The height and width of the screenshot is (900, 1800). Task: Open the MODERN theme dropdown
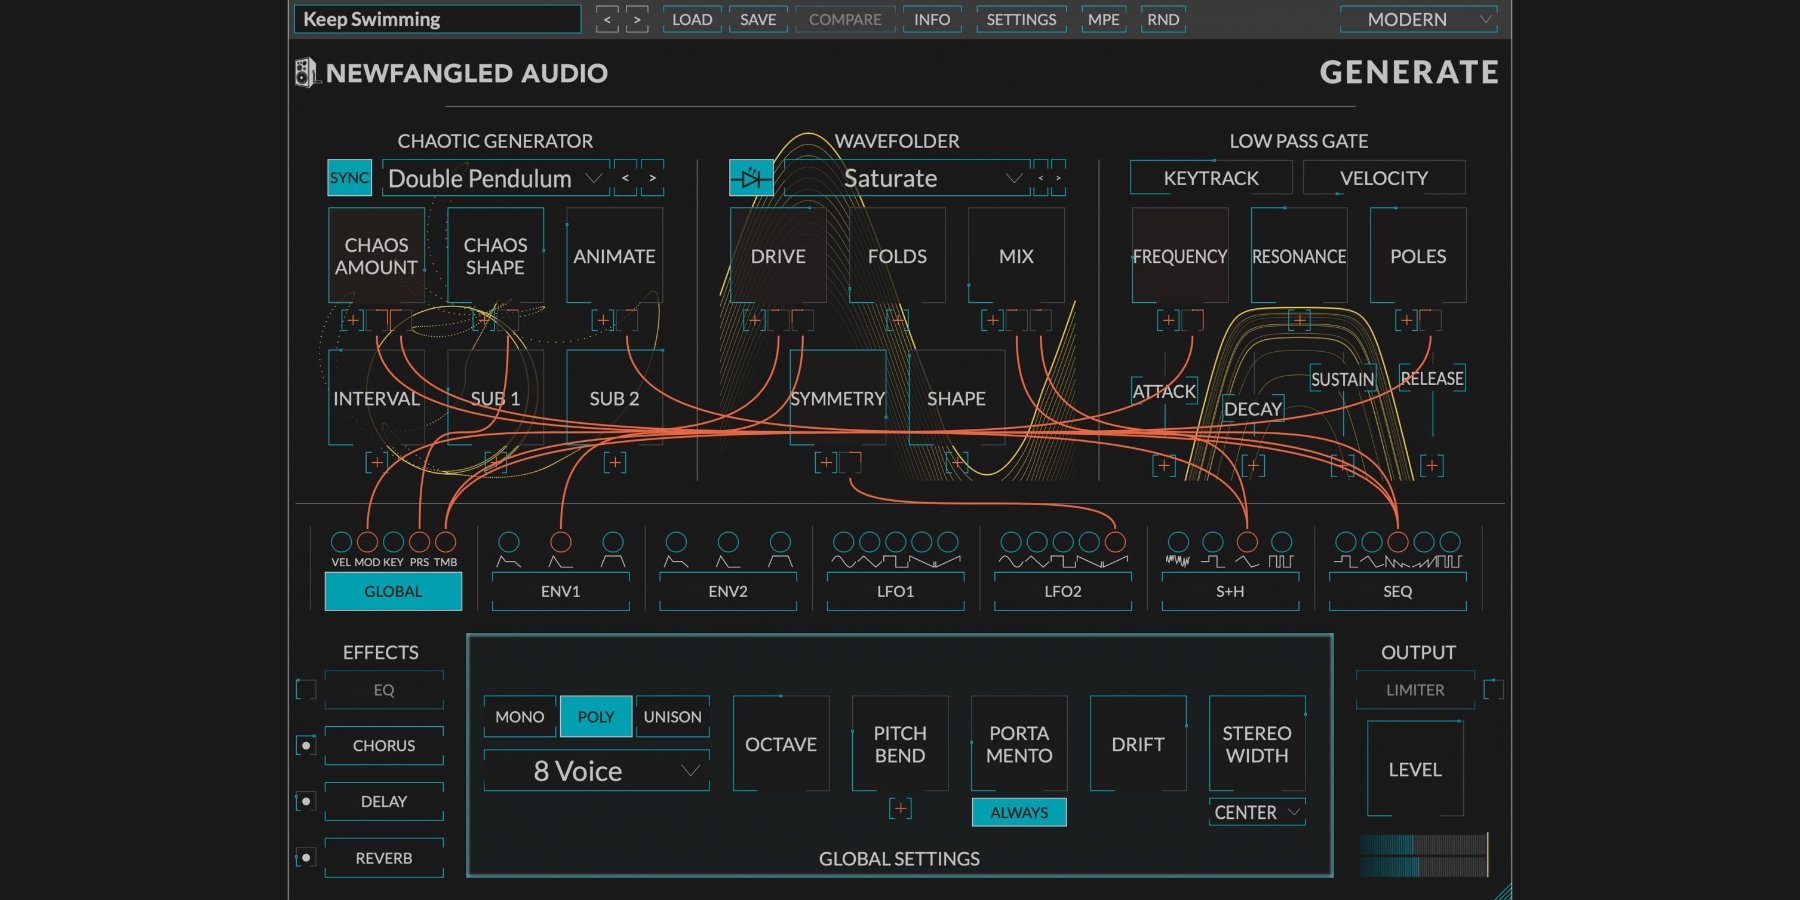coord(1418,19)
